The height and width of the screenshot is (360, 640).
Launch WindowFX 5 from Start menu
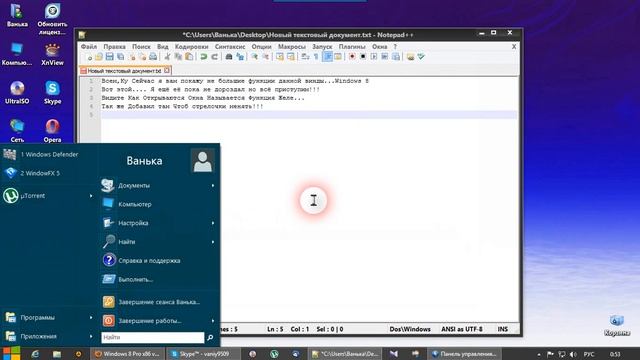[x=48, y=173]
